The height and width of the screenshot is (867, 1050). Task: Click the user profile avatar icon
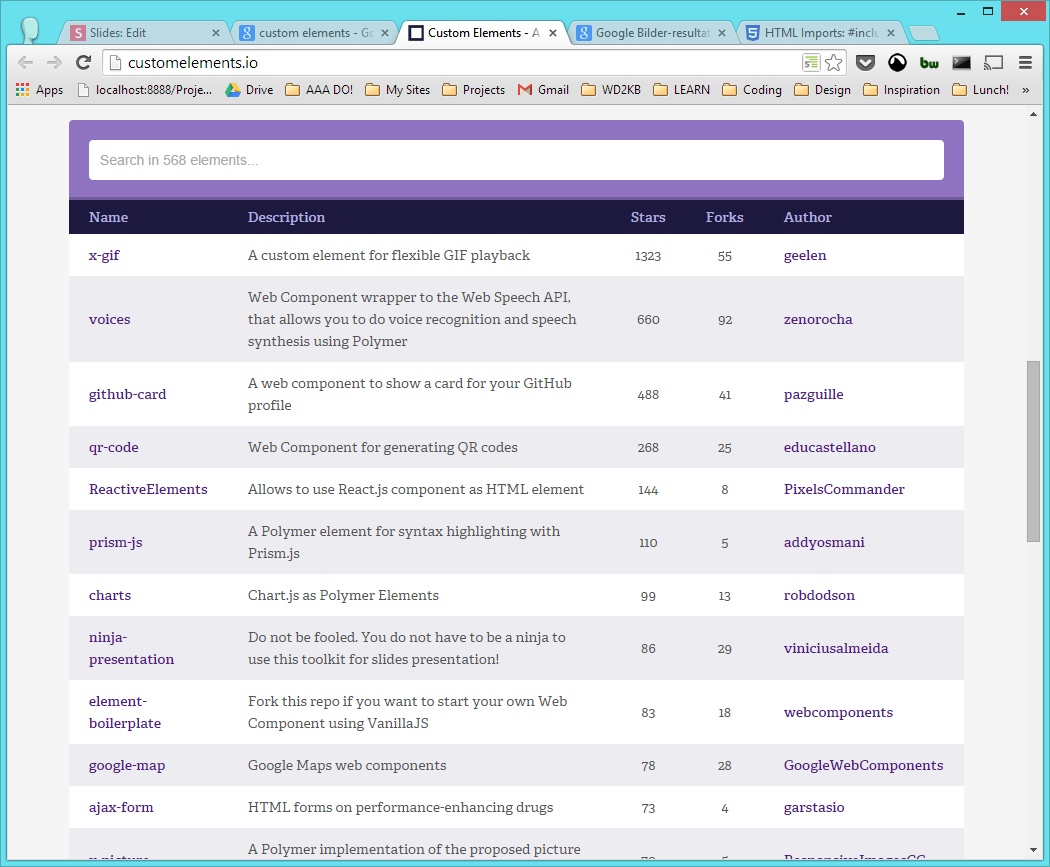point(30,30)
